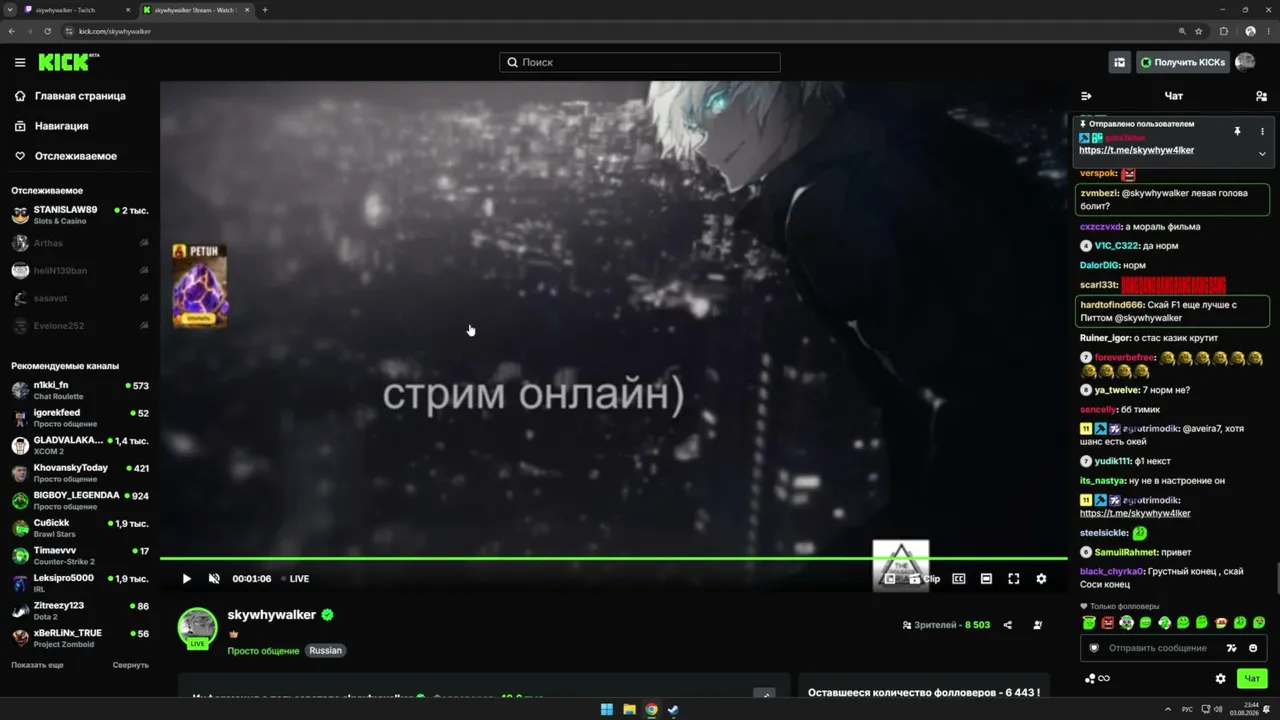The height and width of the screenshot is (720, 1280).
Task: Open pinned Telegram link t.me/skywhyw4lker
Action: [1136, 150]
